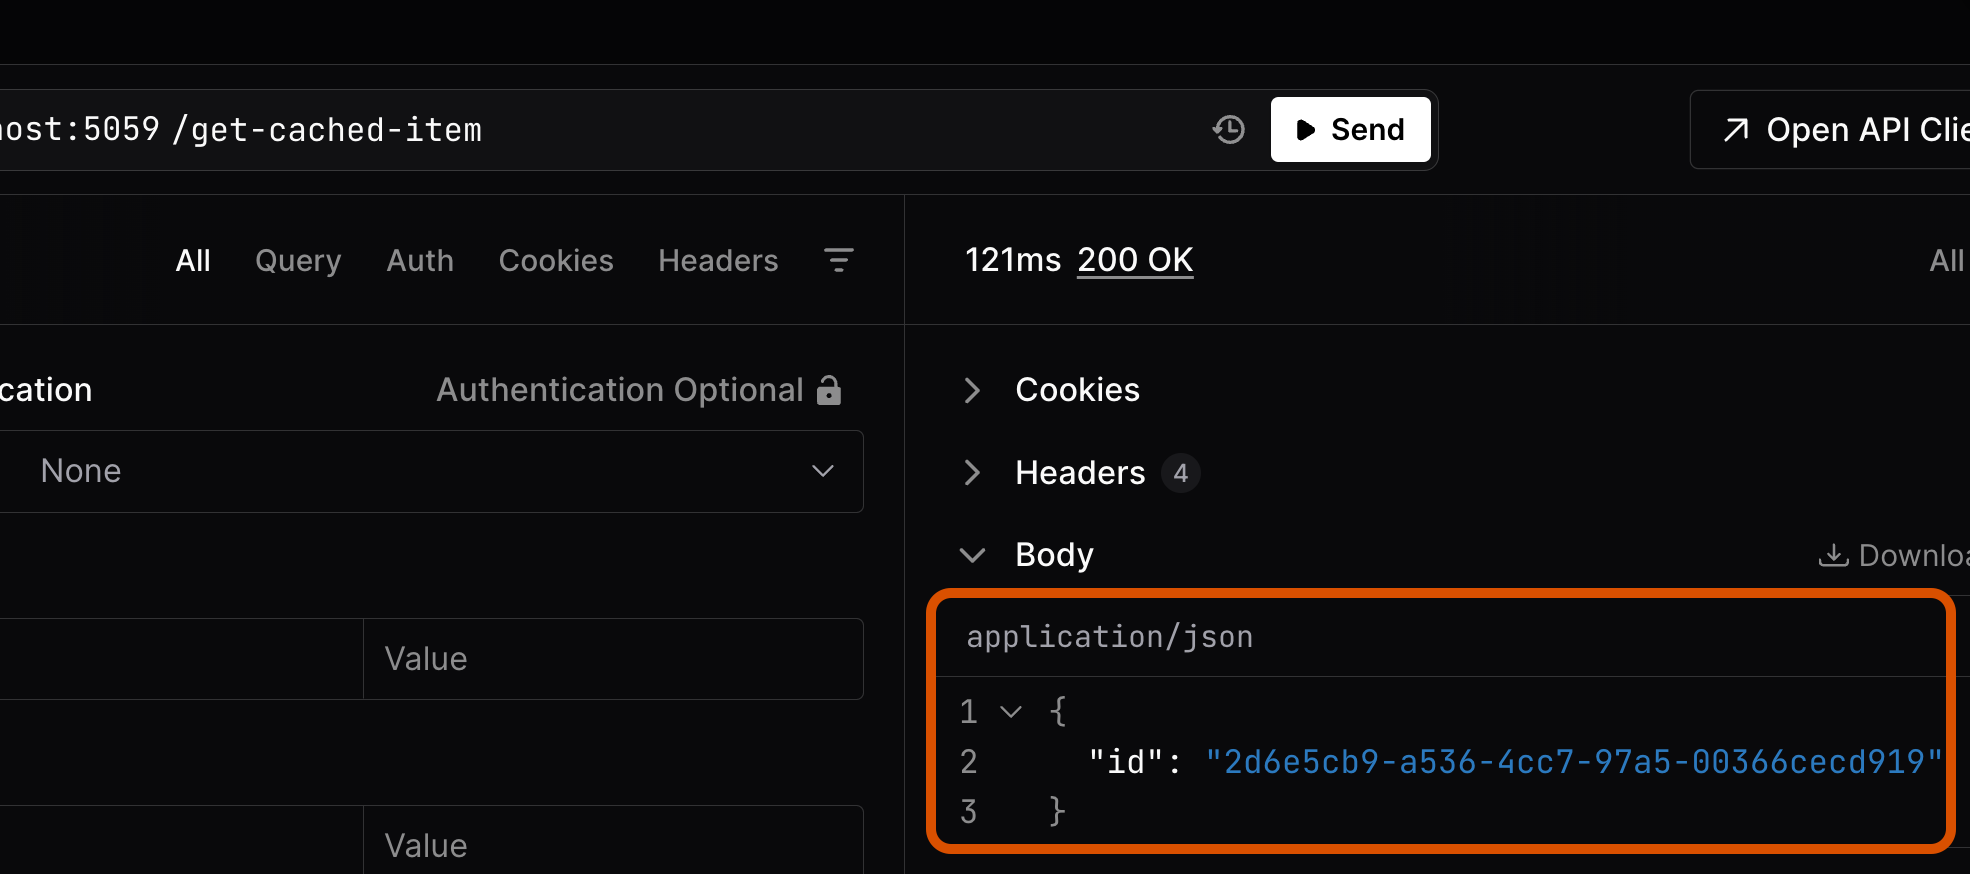Collapse JSON object at line 1

coord(1011,712)
